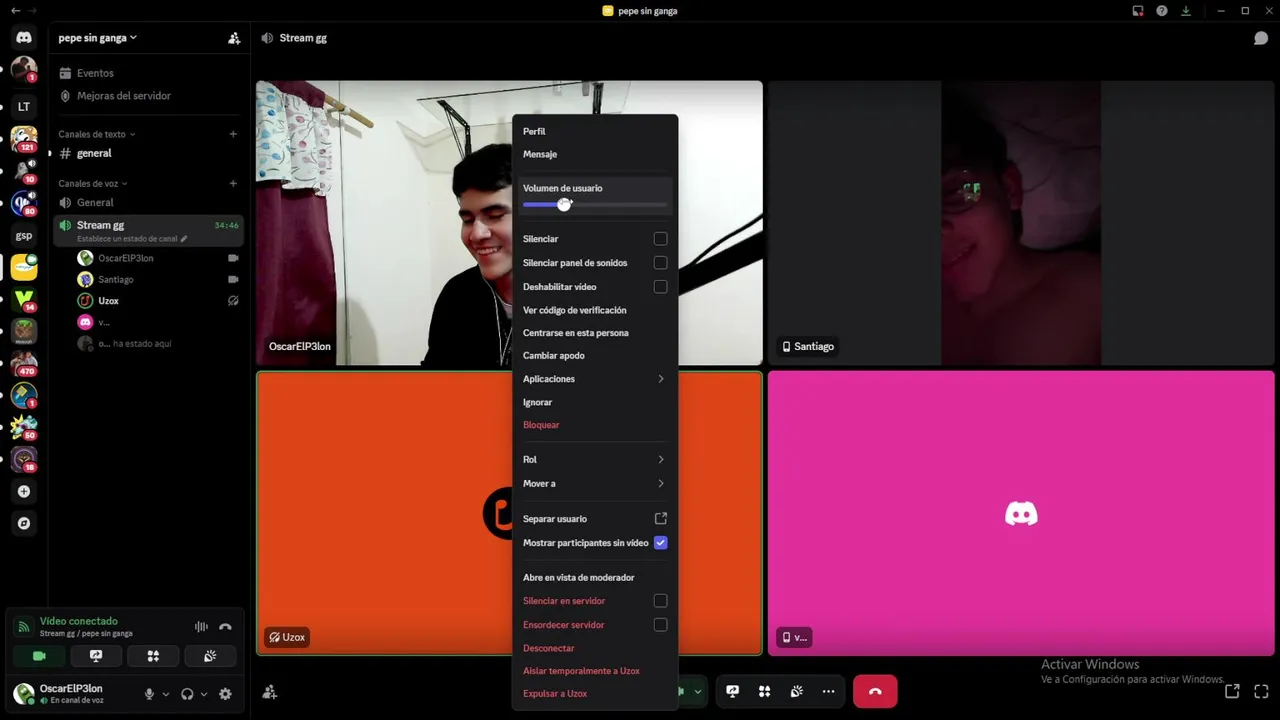
Task: Click red hang up call button
Action: click(875, 691)
